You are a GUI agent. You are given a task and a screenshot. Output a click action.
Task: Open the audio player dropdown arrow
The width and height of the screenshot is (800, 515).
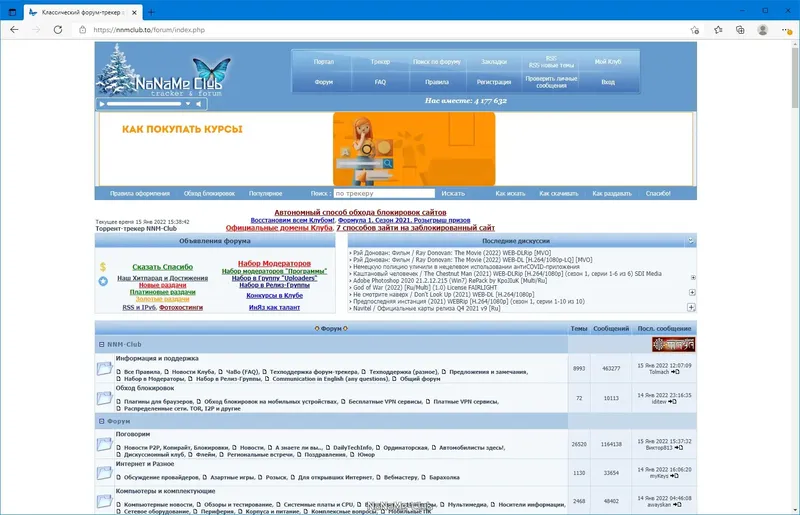point(188,104)
